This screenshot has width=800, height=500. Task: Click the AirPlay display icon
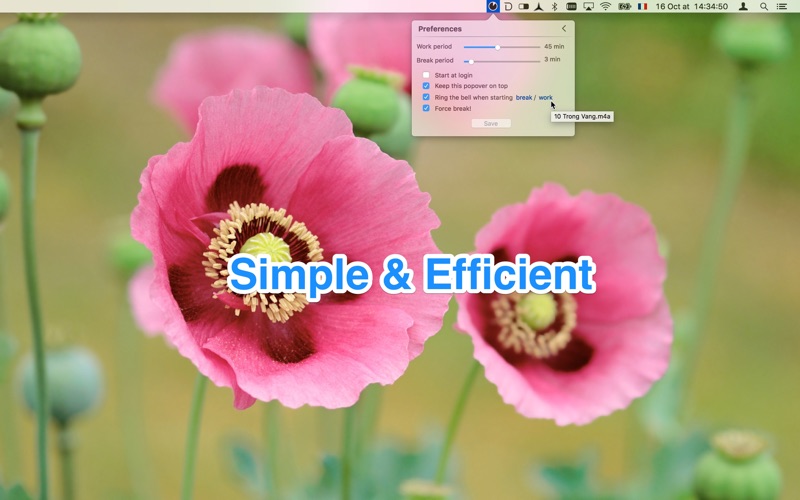[x=588, y=7]
